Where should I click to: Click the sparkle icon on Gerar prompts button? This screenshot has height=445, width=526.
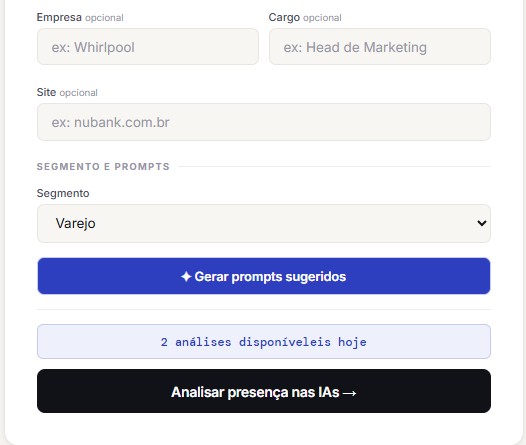click(x=186, y=277)
